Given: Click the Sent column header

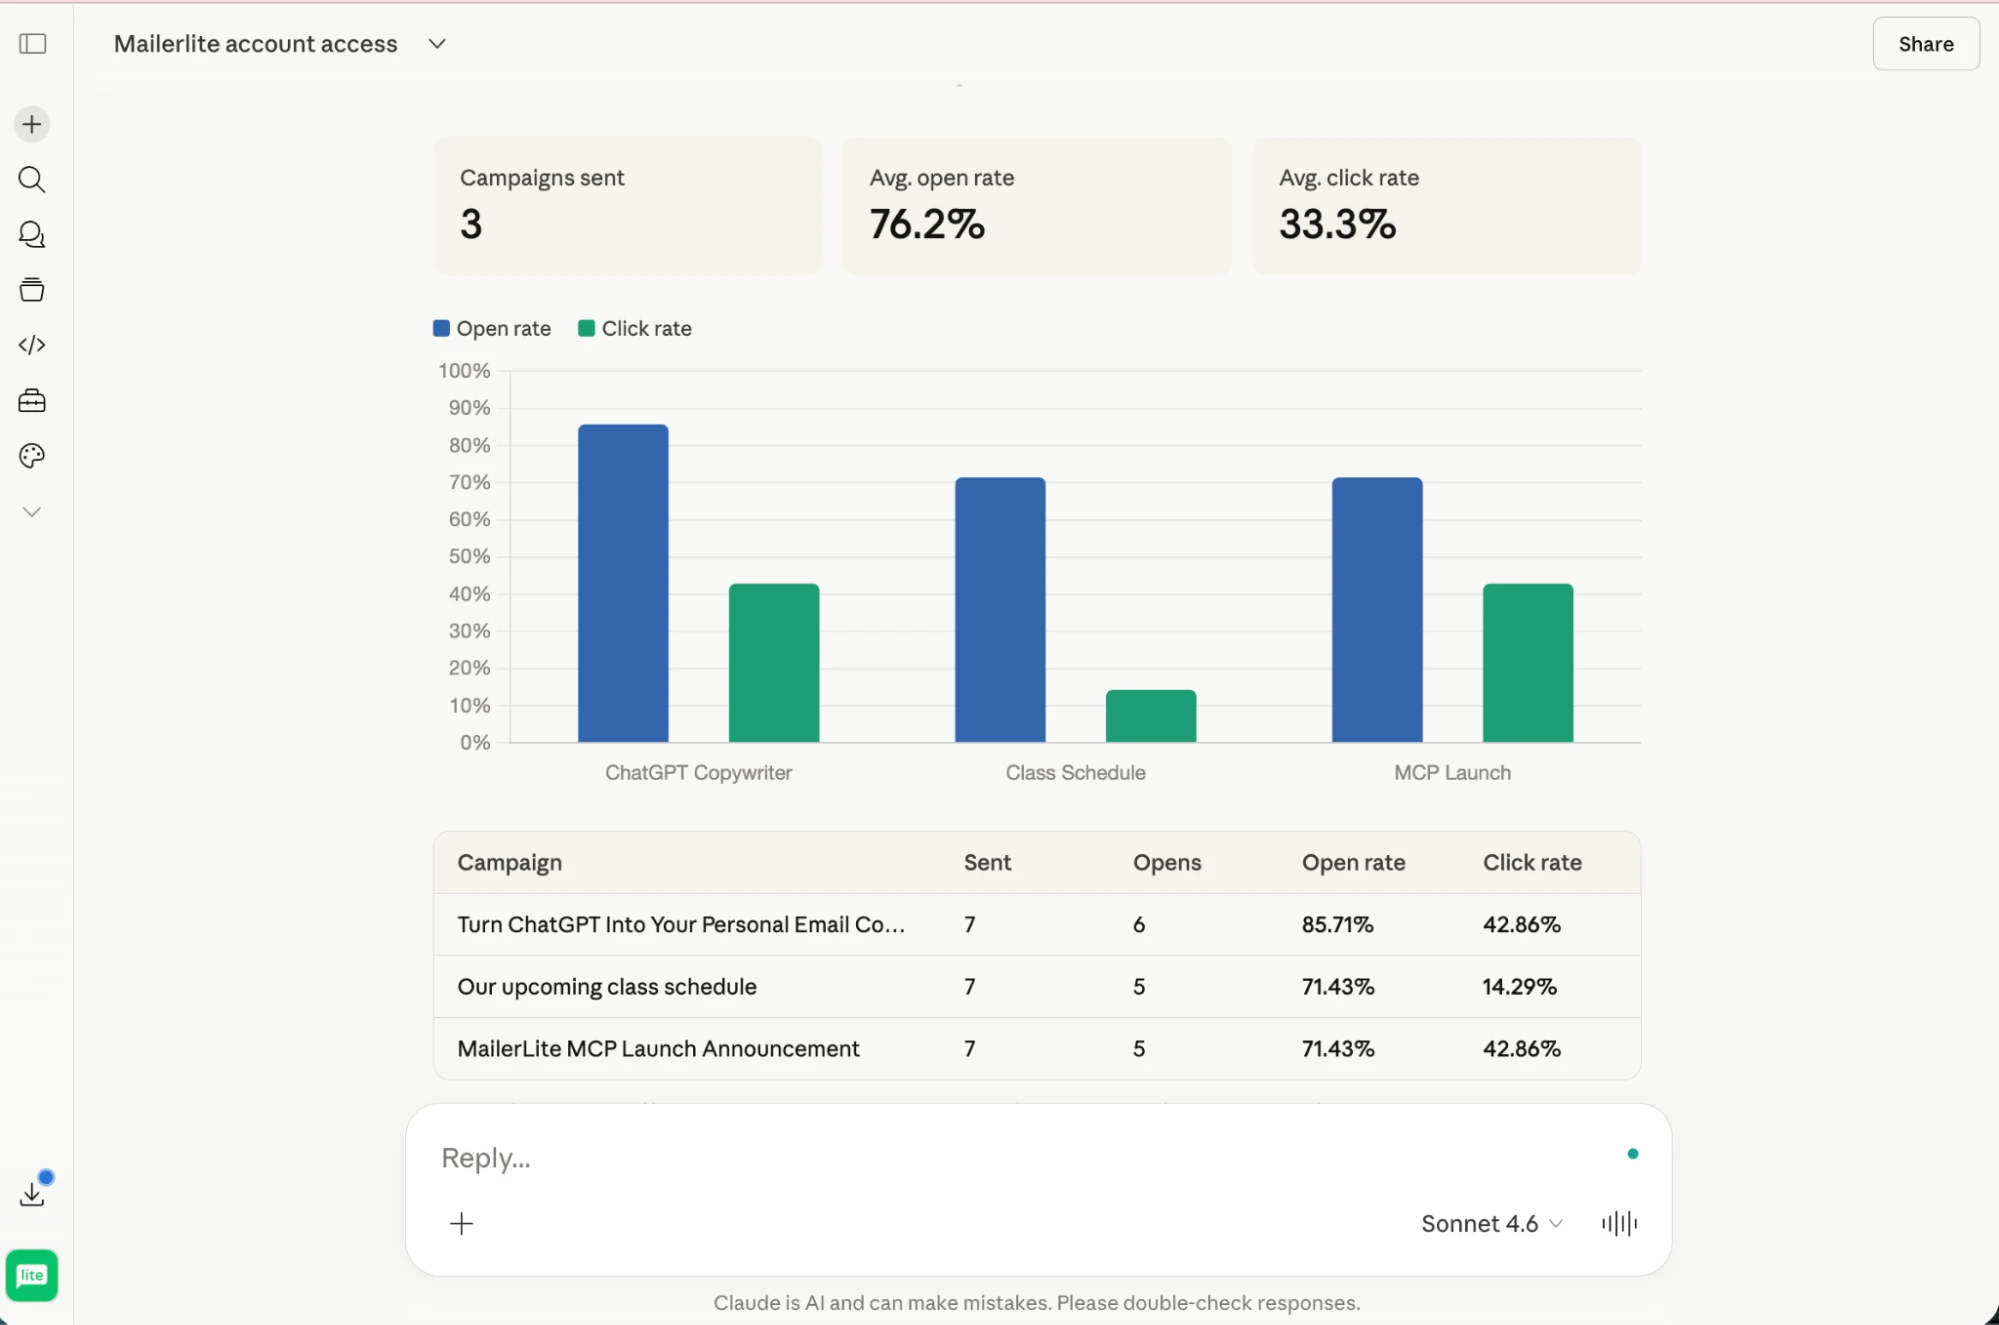Looking at the screenshot, I should (x=988, y=863).
